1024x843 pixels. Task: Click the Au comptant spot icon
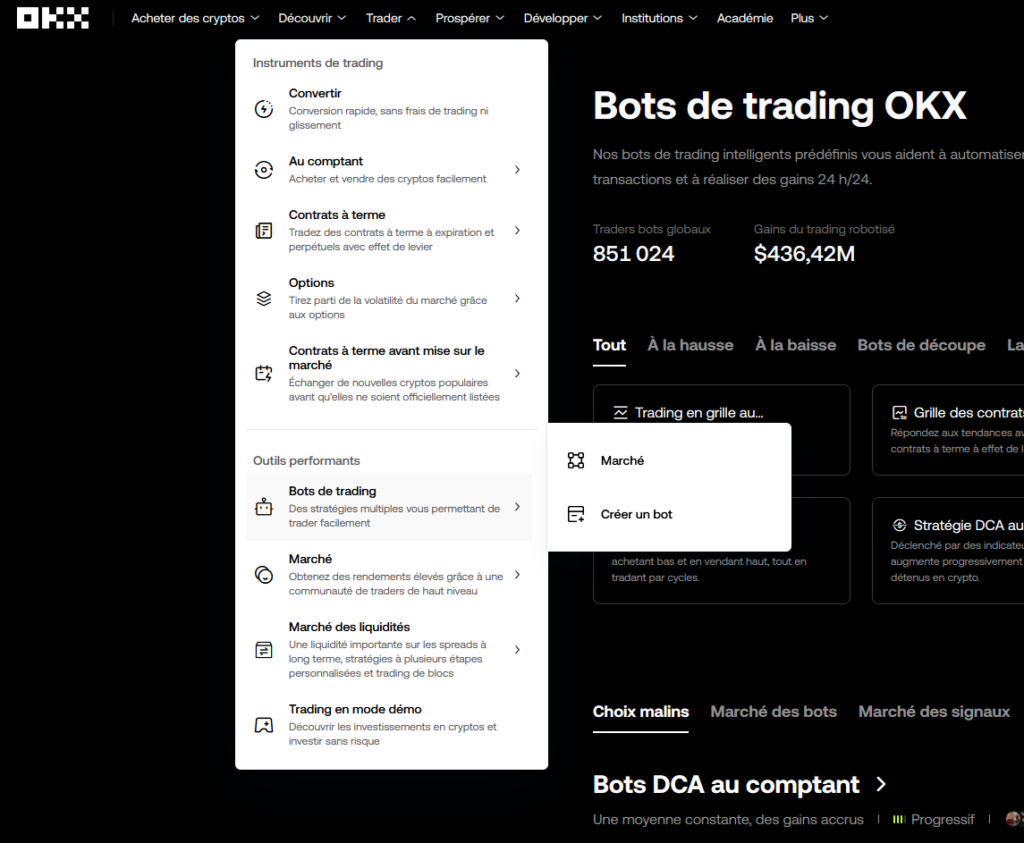click(264, 170)
